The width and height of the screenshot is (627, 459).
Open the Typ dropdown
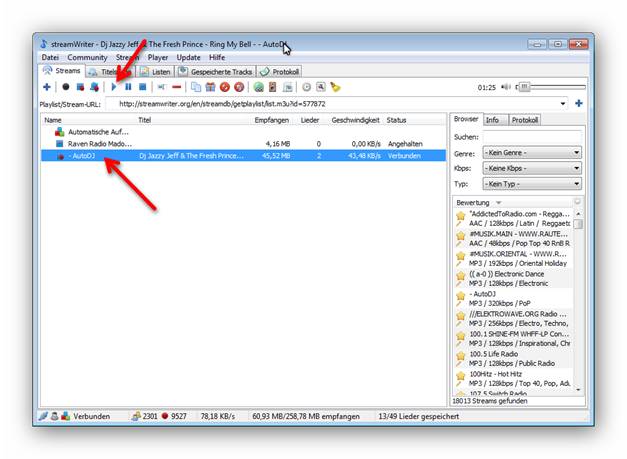pos(532,184)
